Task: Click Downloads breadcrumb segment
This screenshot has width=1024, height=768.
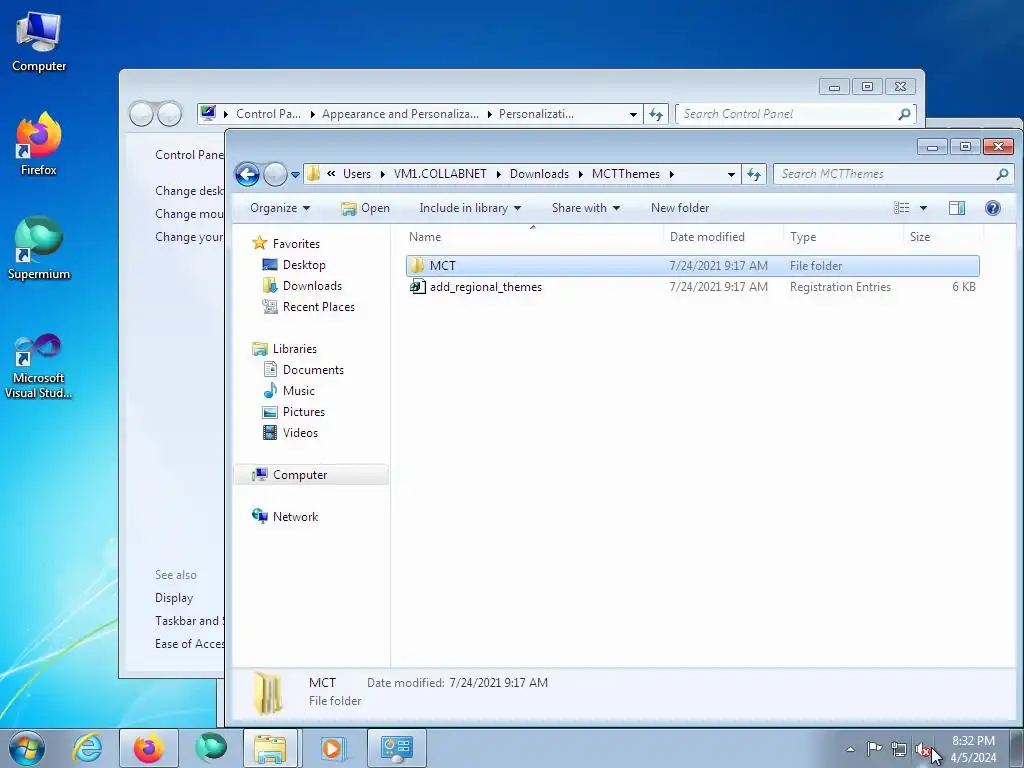Action: click(539, 174)
